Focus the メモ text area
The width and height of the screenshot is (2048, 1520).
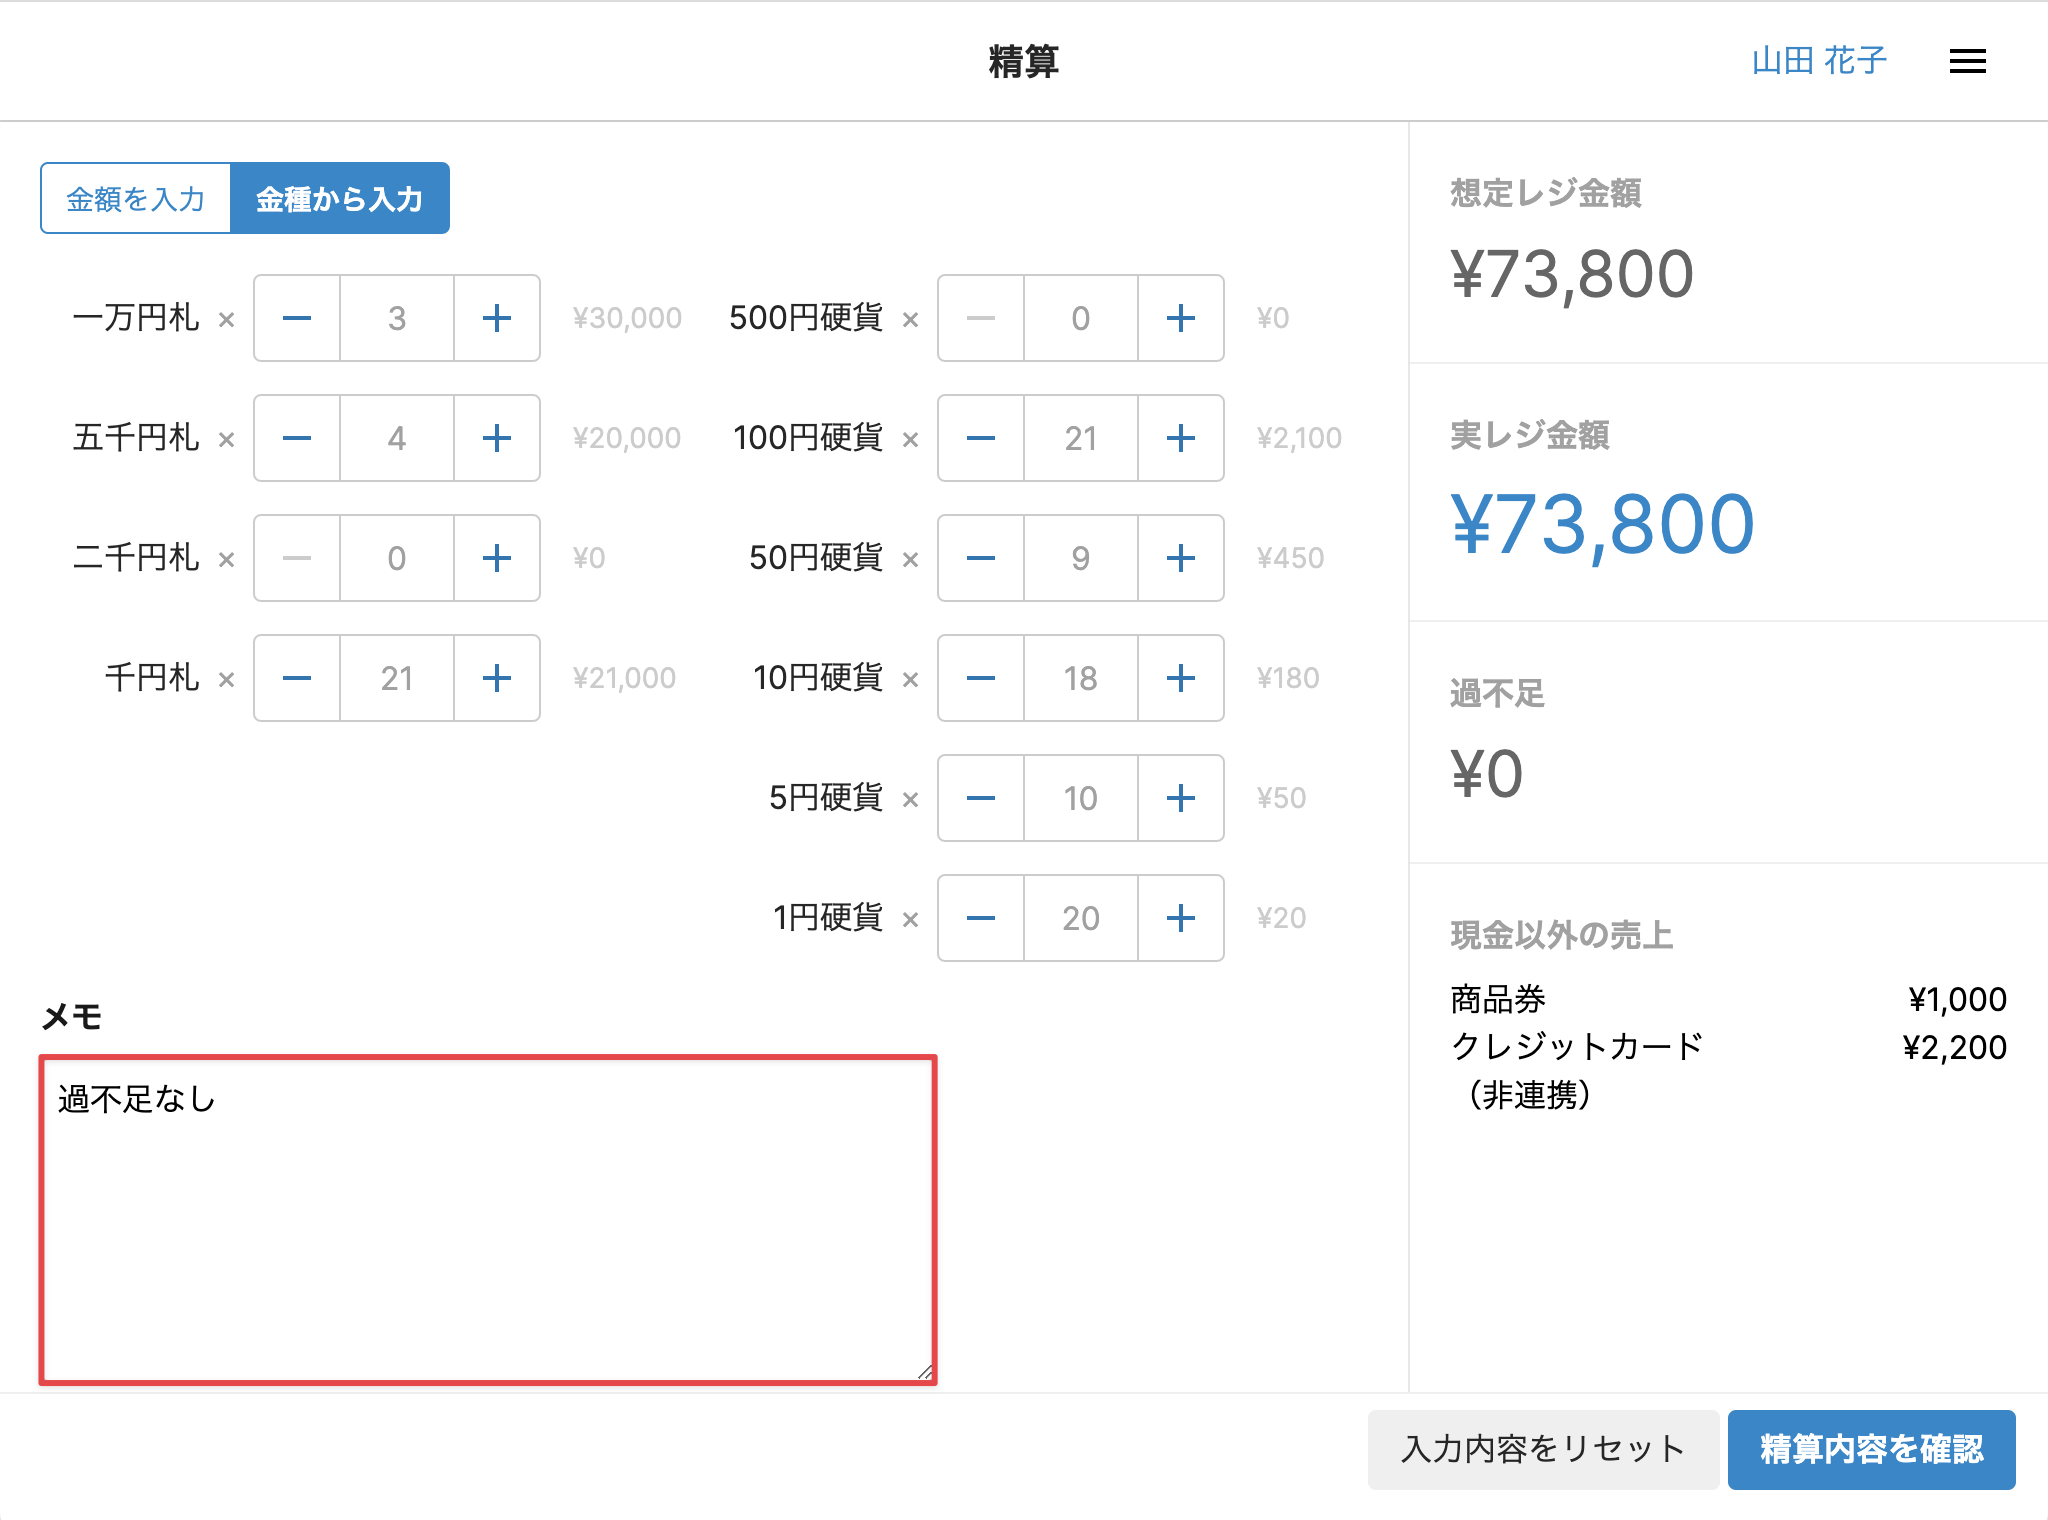pyautogui.click(x=488, y=1220)
